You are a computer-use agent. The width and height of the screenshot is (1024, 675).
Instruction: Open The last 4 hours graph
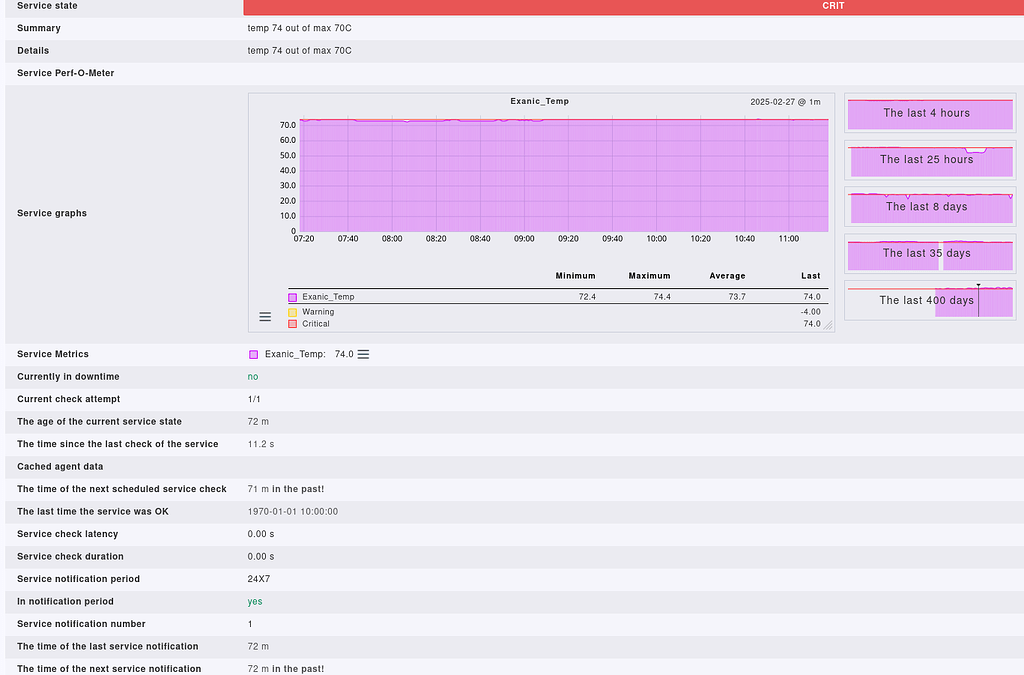(x=930, y=113)
